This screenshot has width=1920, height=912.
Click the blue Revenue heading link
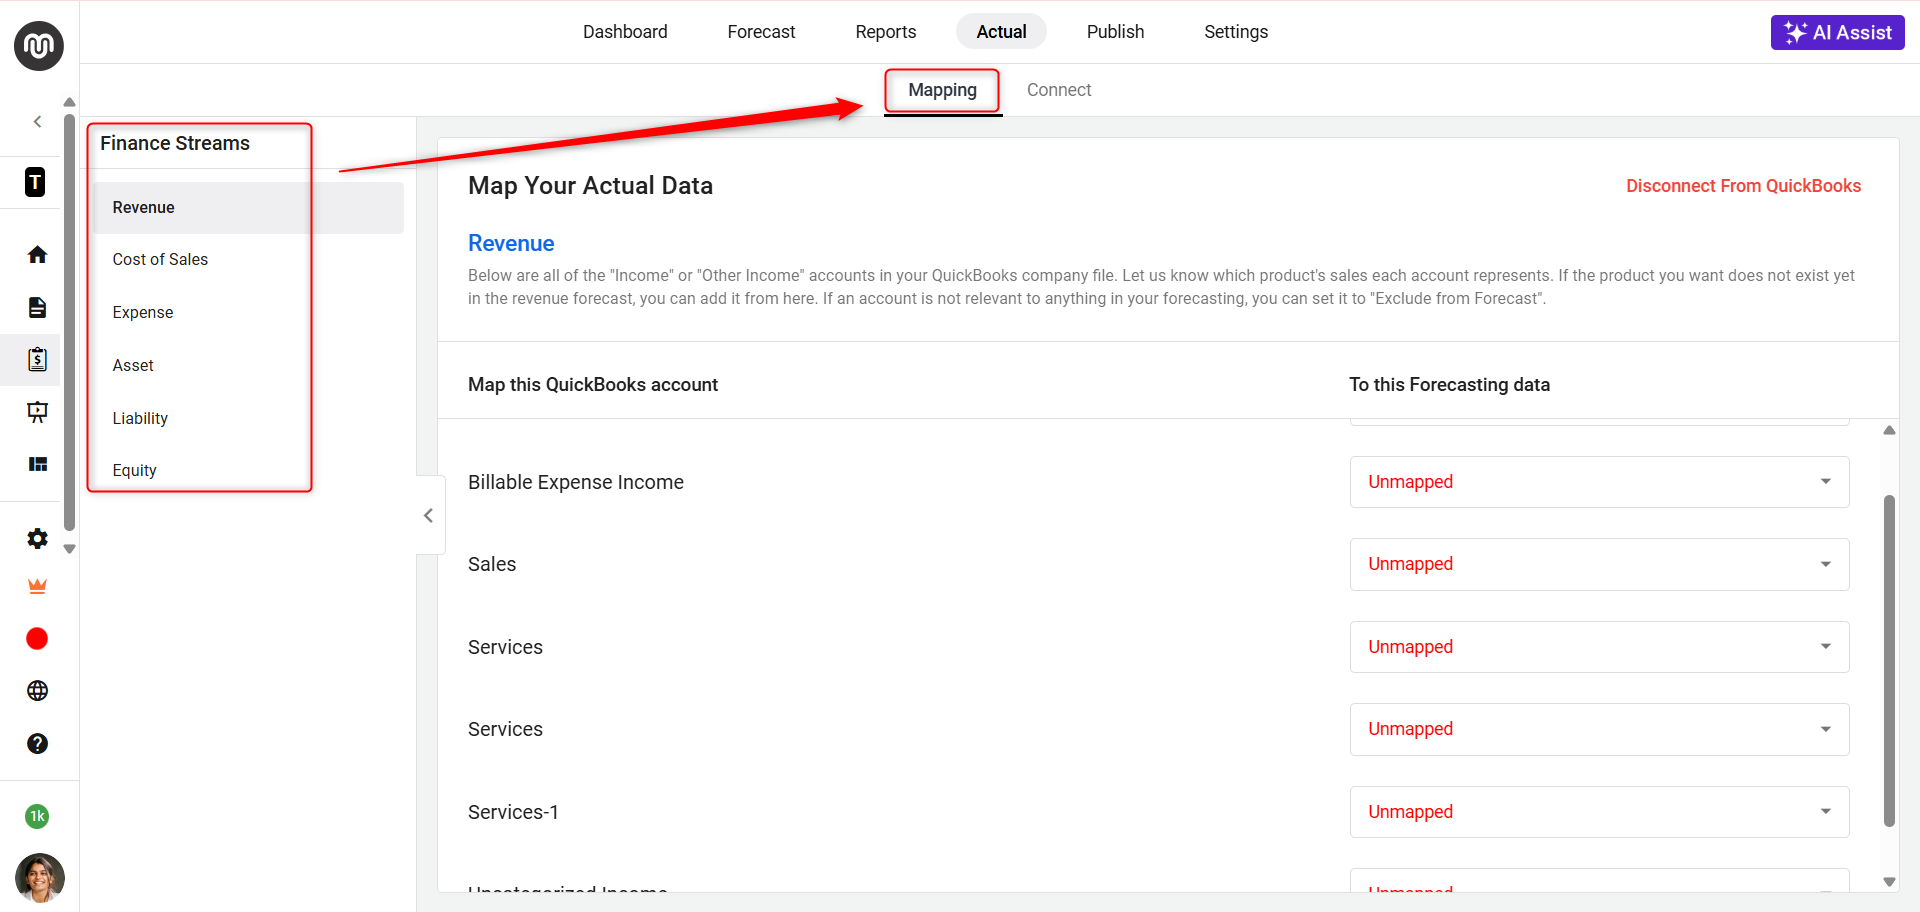tap(511, 244)
